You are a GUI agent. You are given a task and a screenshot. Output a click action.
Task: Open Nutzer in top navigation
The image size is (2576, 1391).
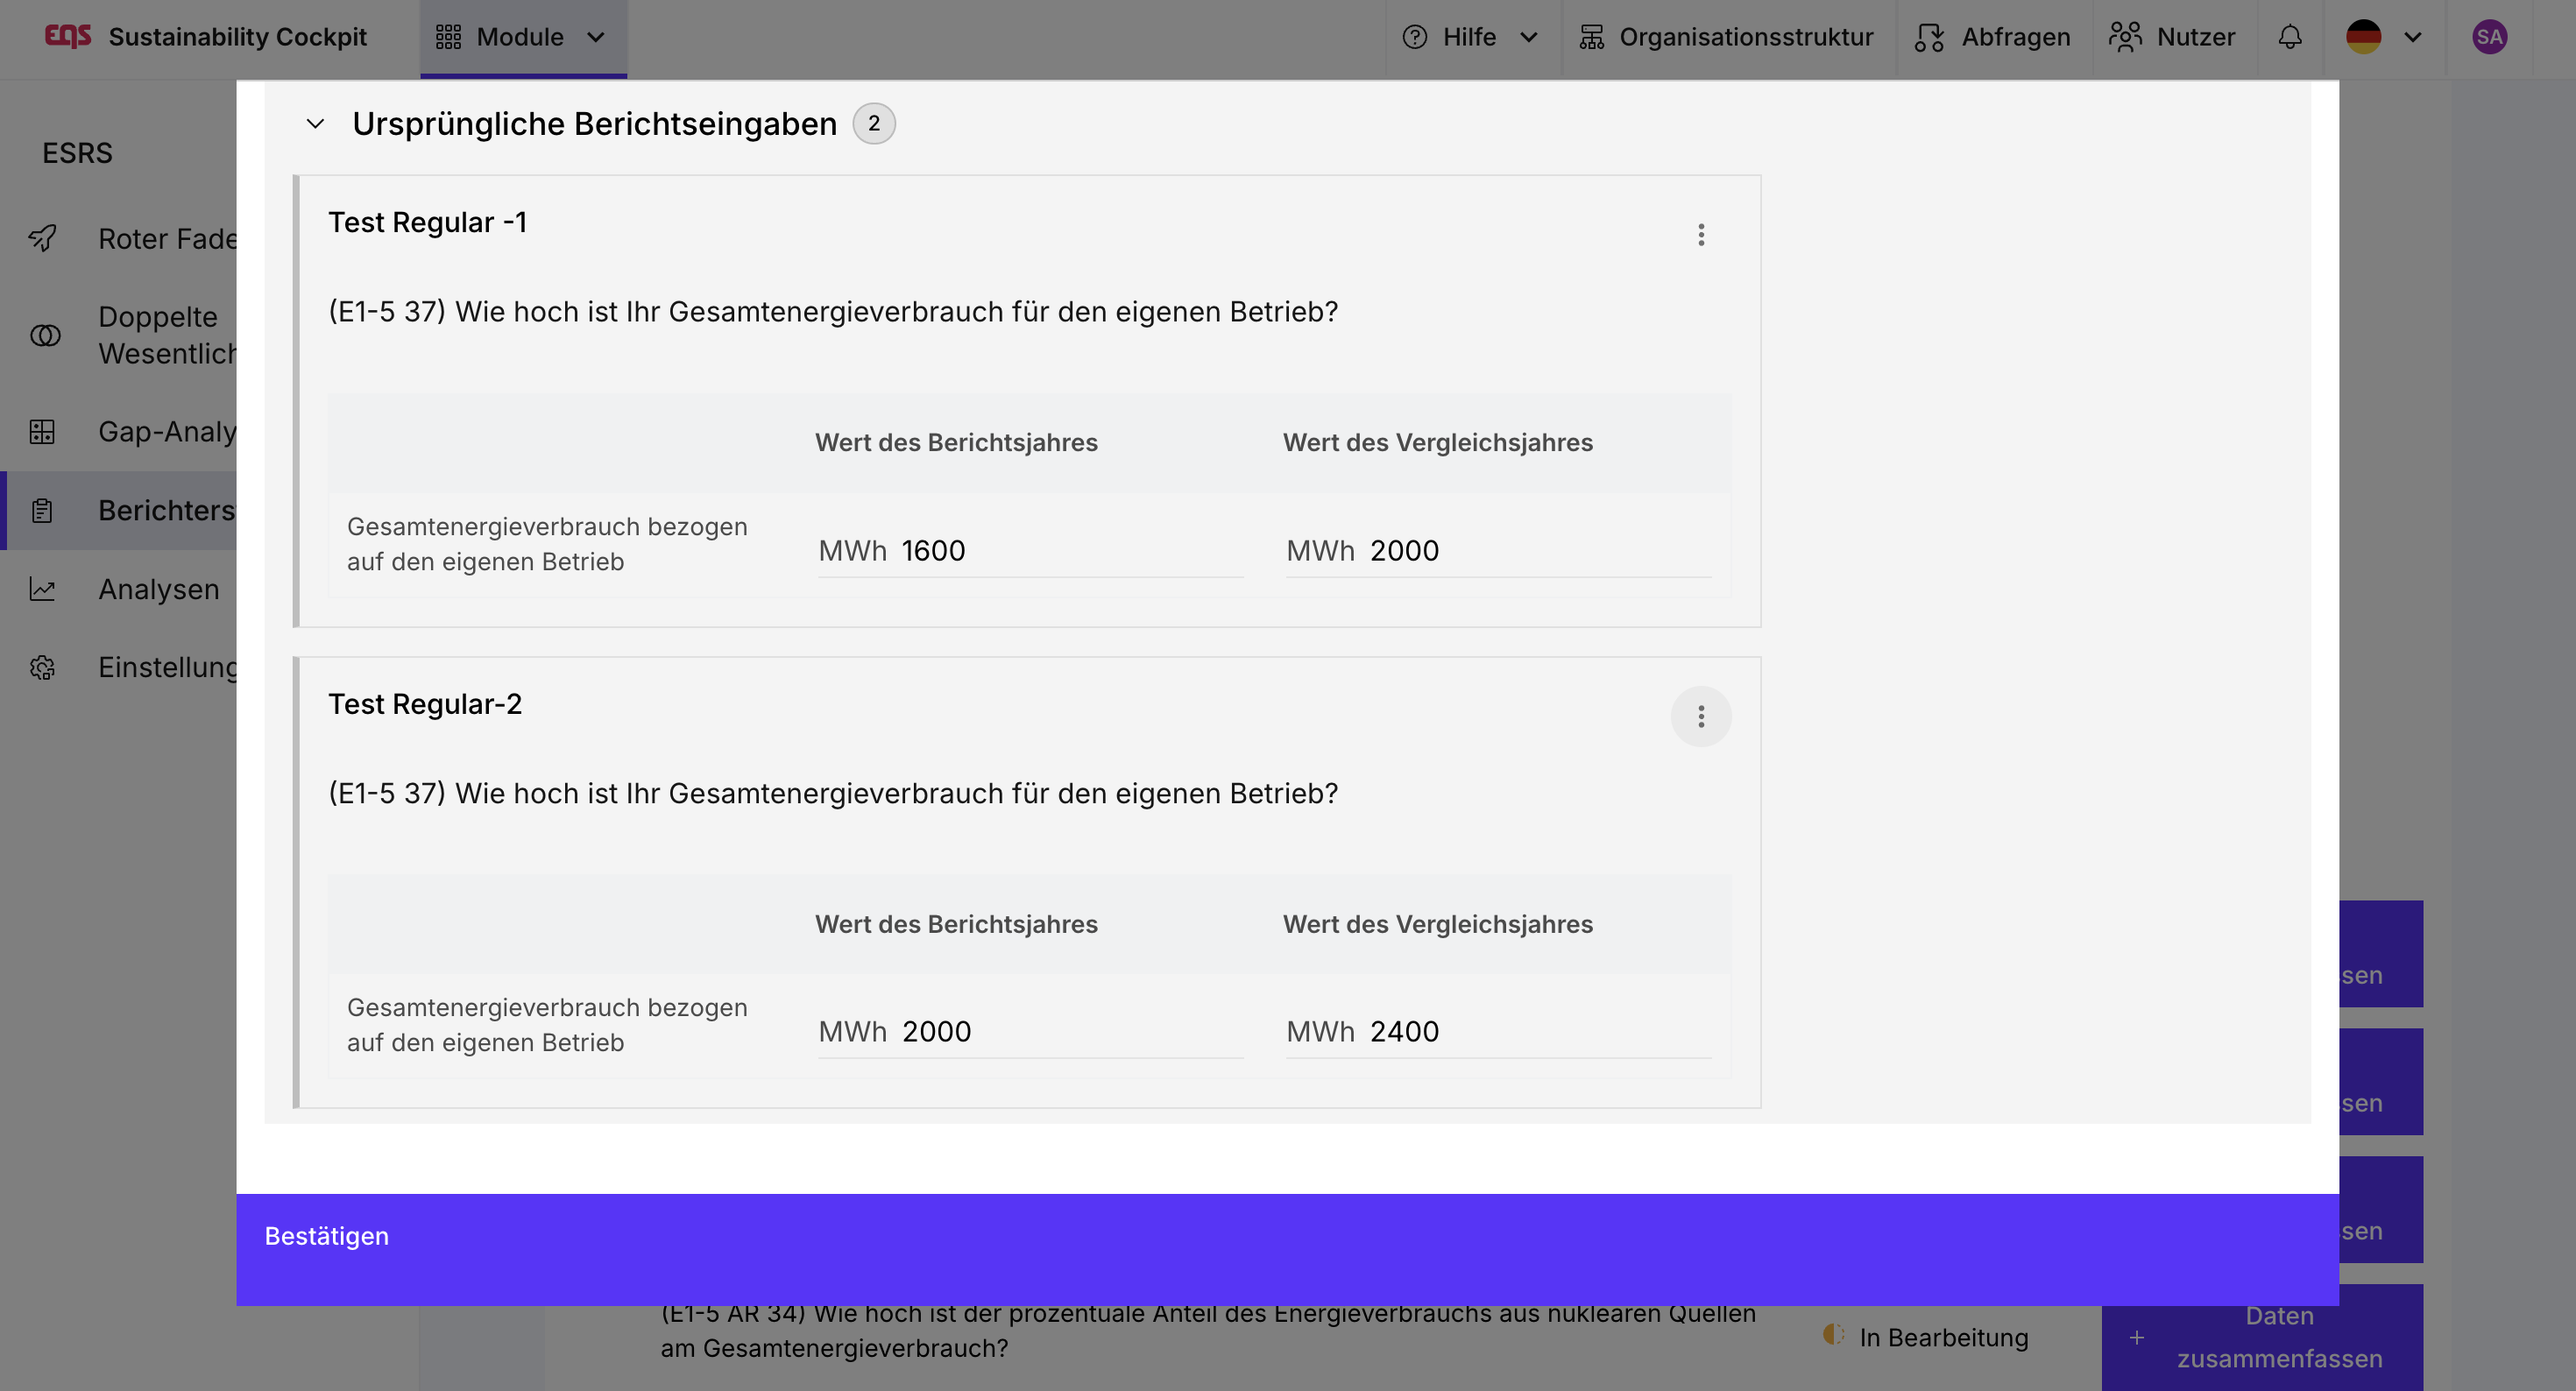pyautogui.click(x=2172, y=37)
